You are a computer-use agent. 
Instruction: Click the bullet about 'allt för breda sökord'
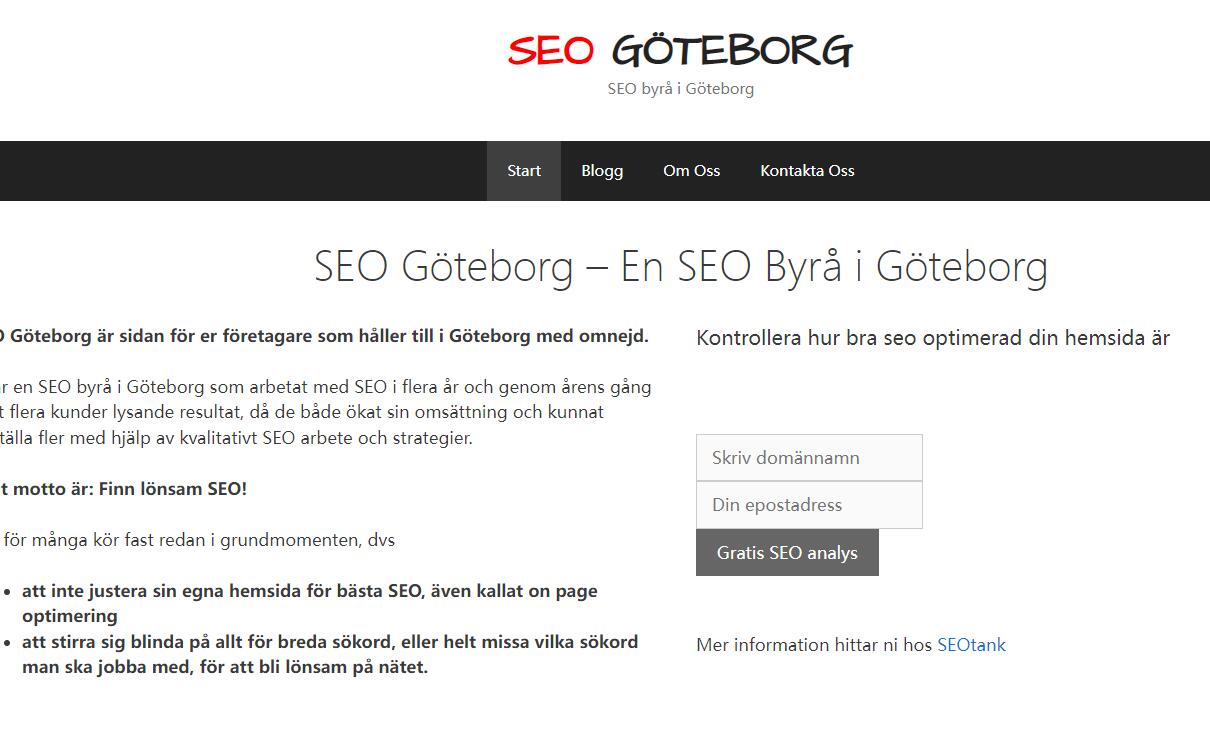(330, 654)
